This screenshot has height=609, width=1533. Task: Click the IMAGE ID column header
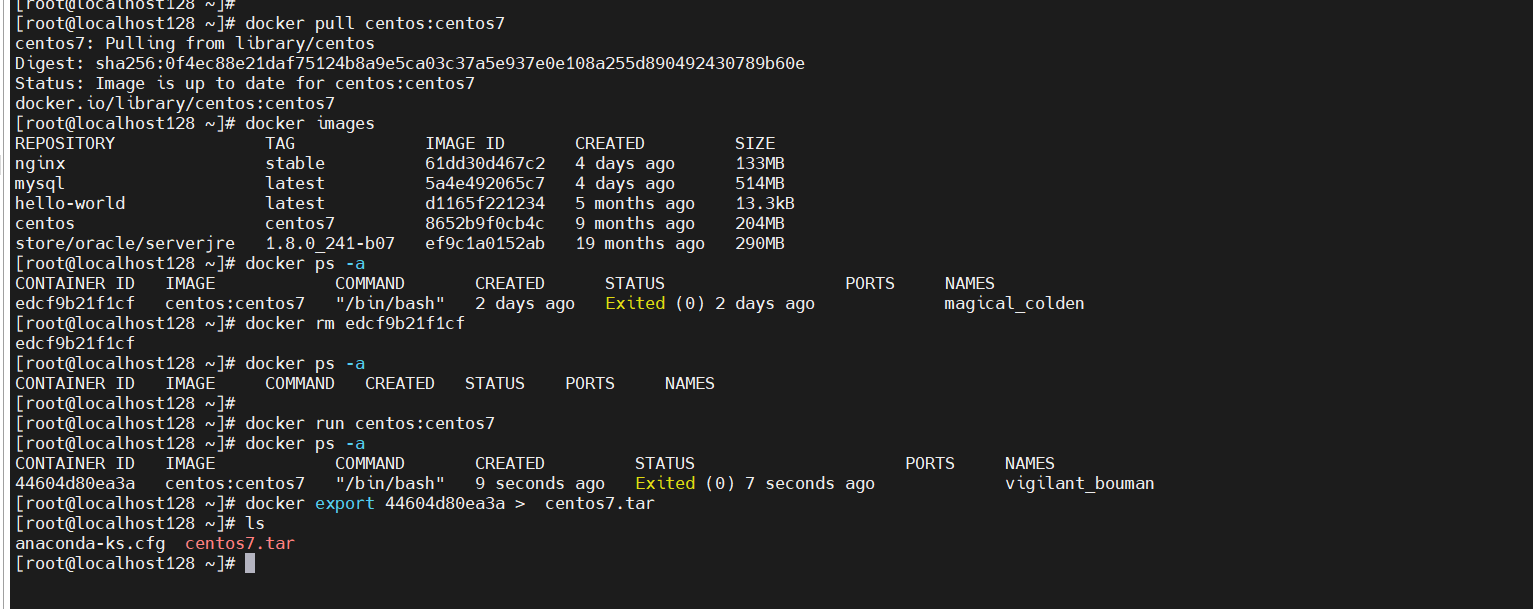[465, 143]
